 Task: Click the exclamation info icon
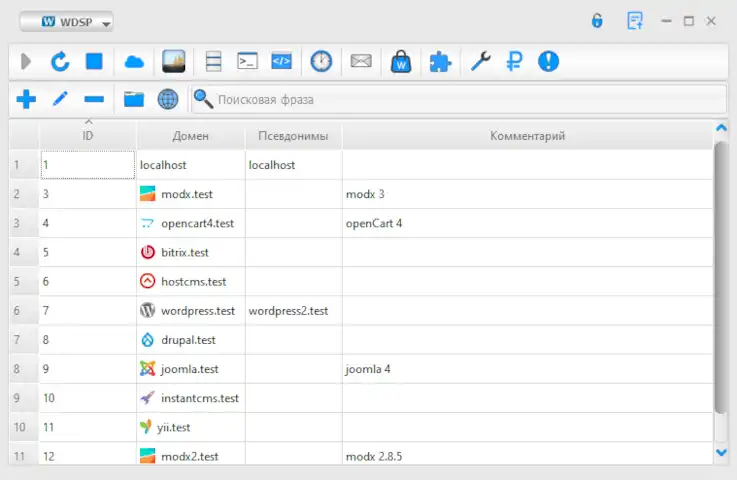pyautogui.click(x=549, y=62)
